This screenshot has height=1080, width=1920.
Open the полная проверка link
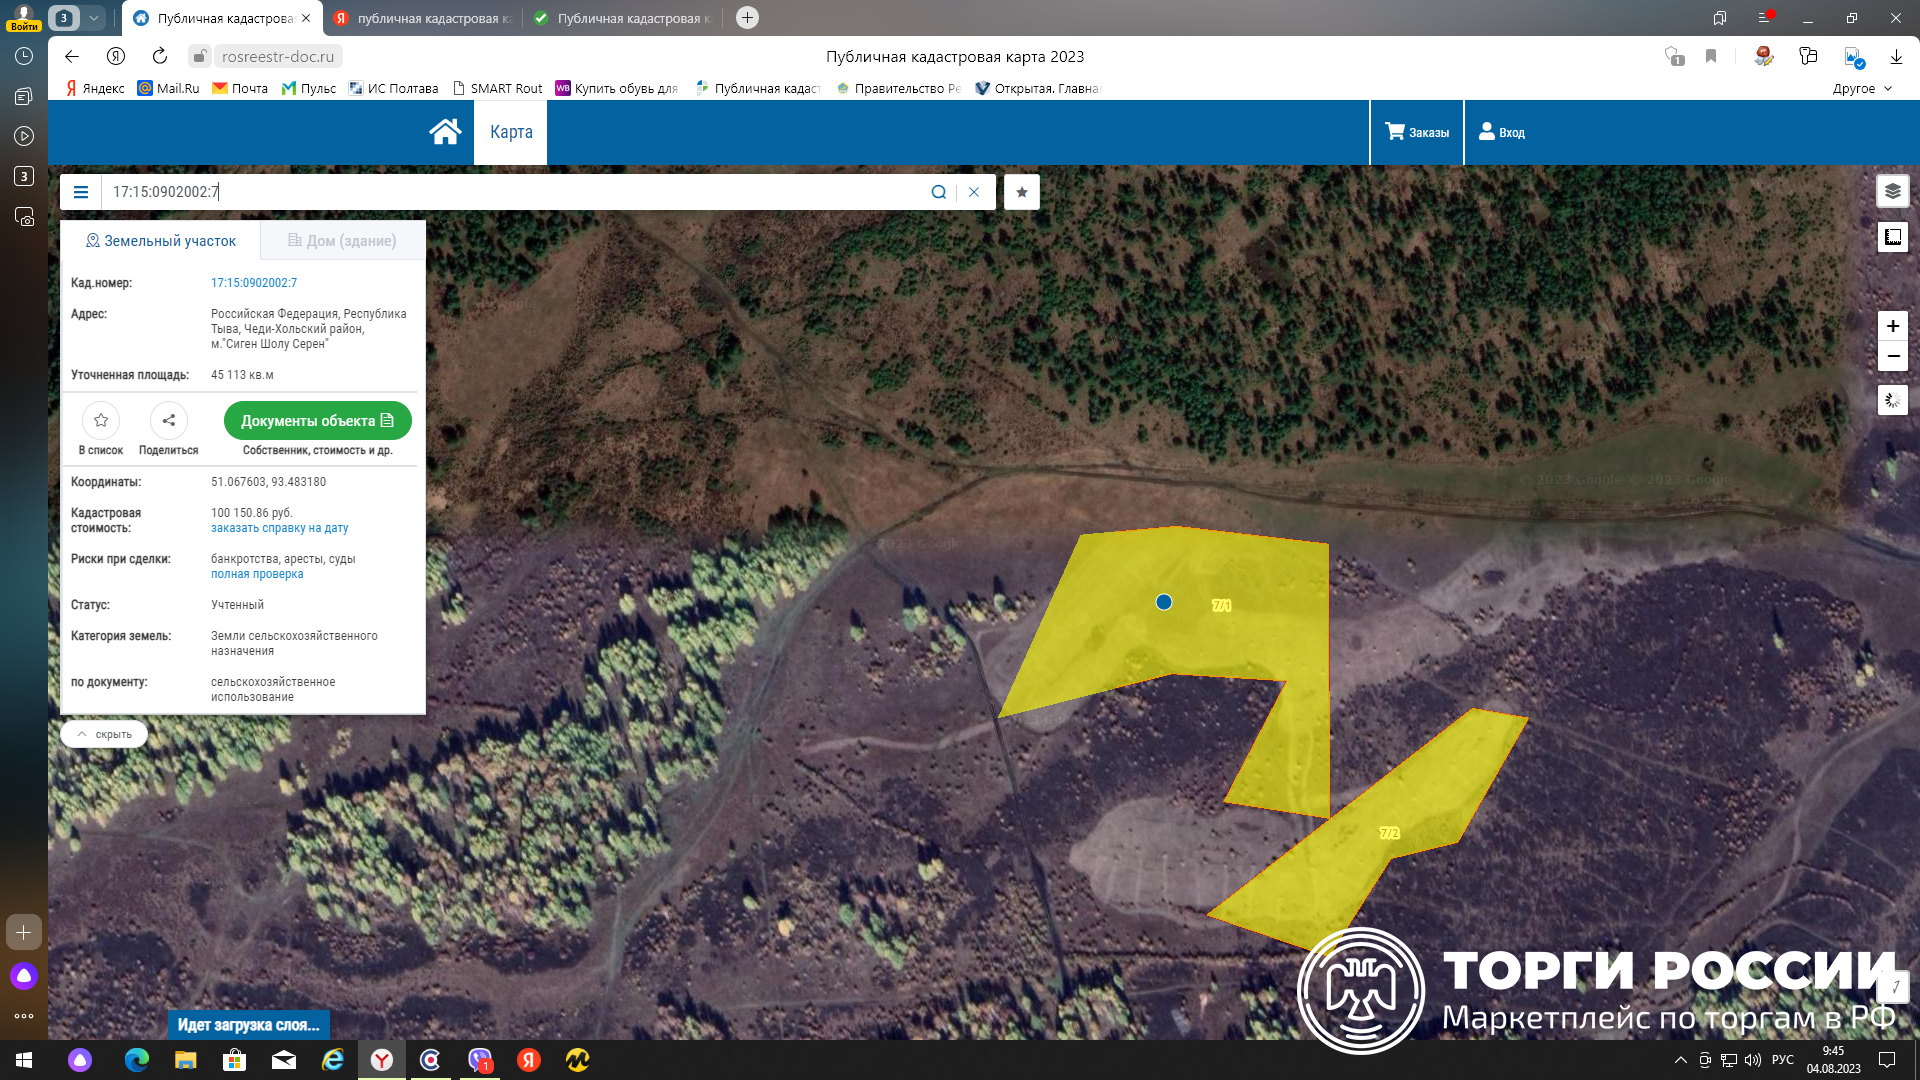point(257,574)
